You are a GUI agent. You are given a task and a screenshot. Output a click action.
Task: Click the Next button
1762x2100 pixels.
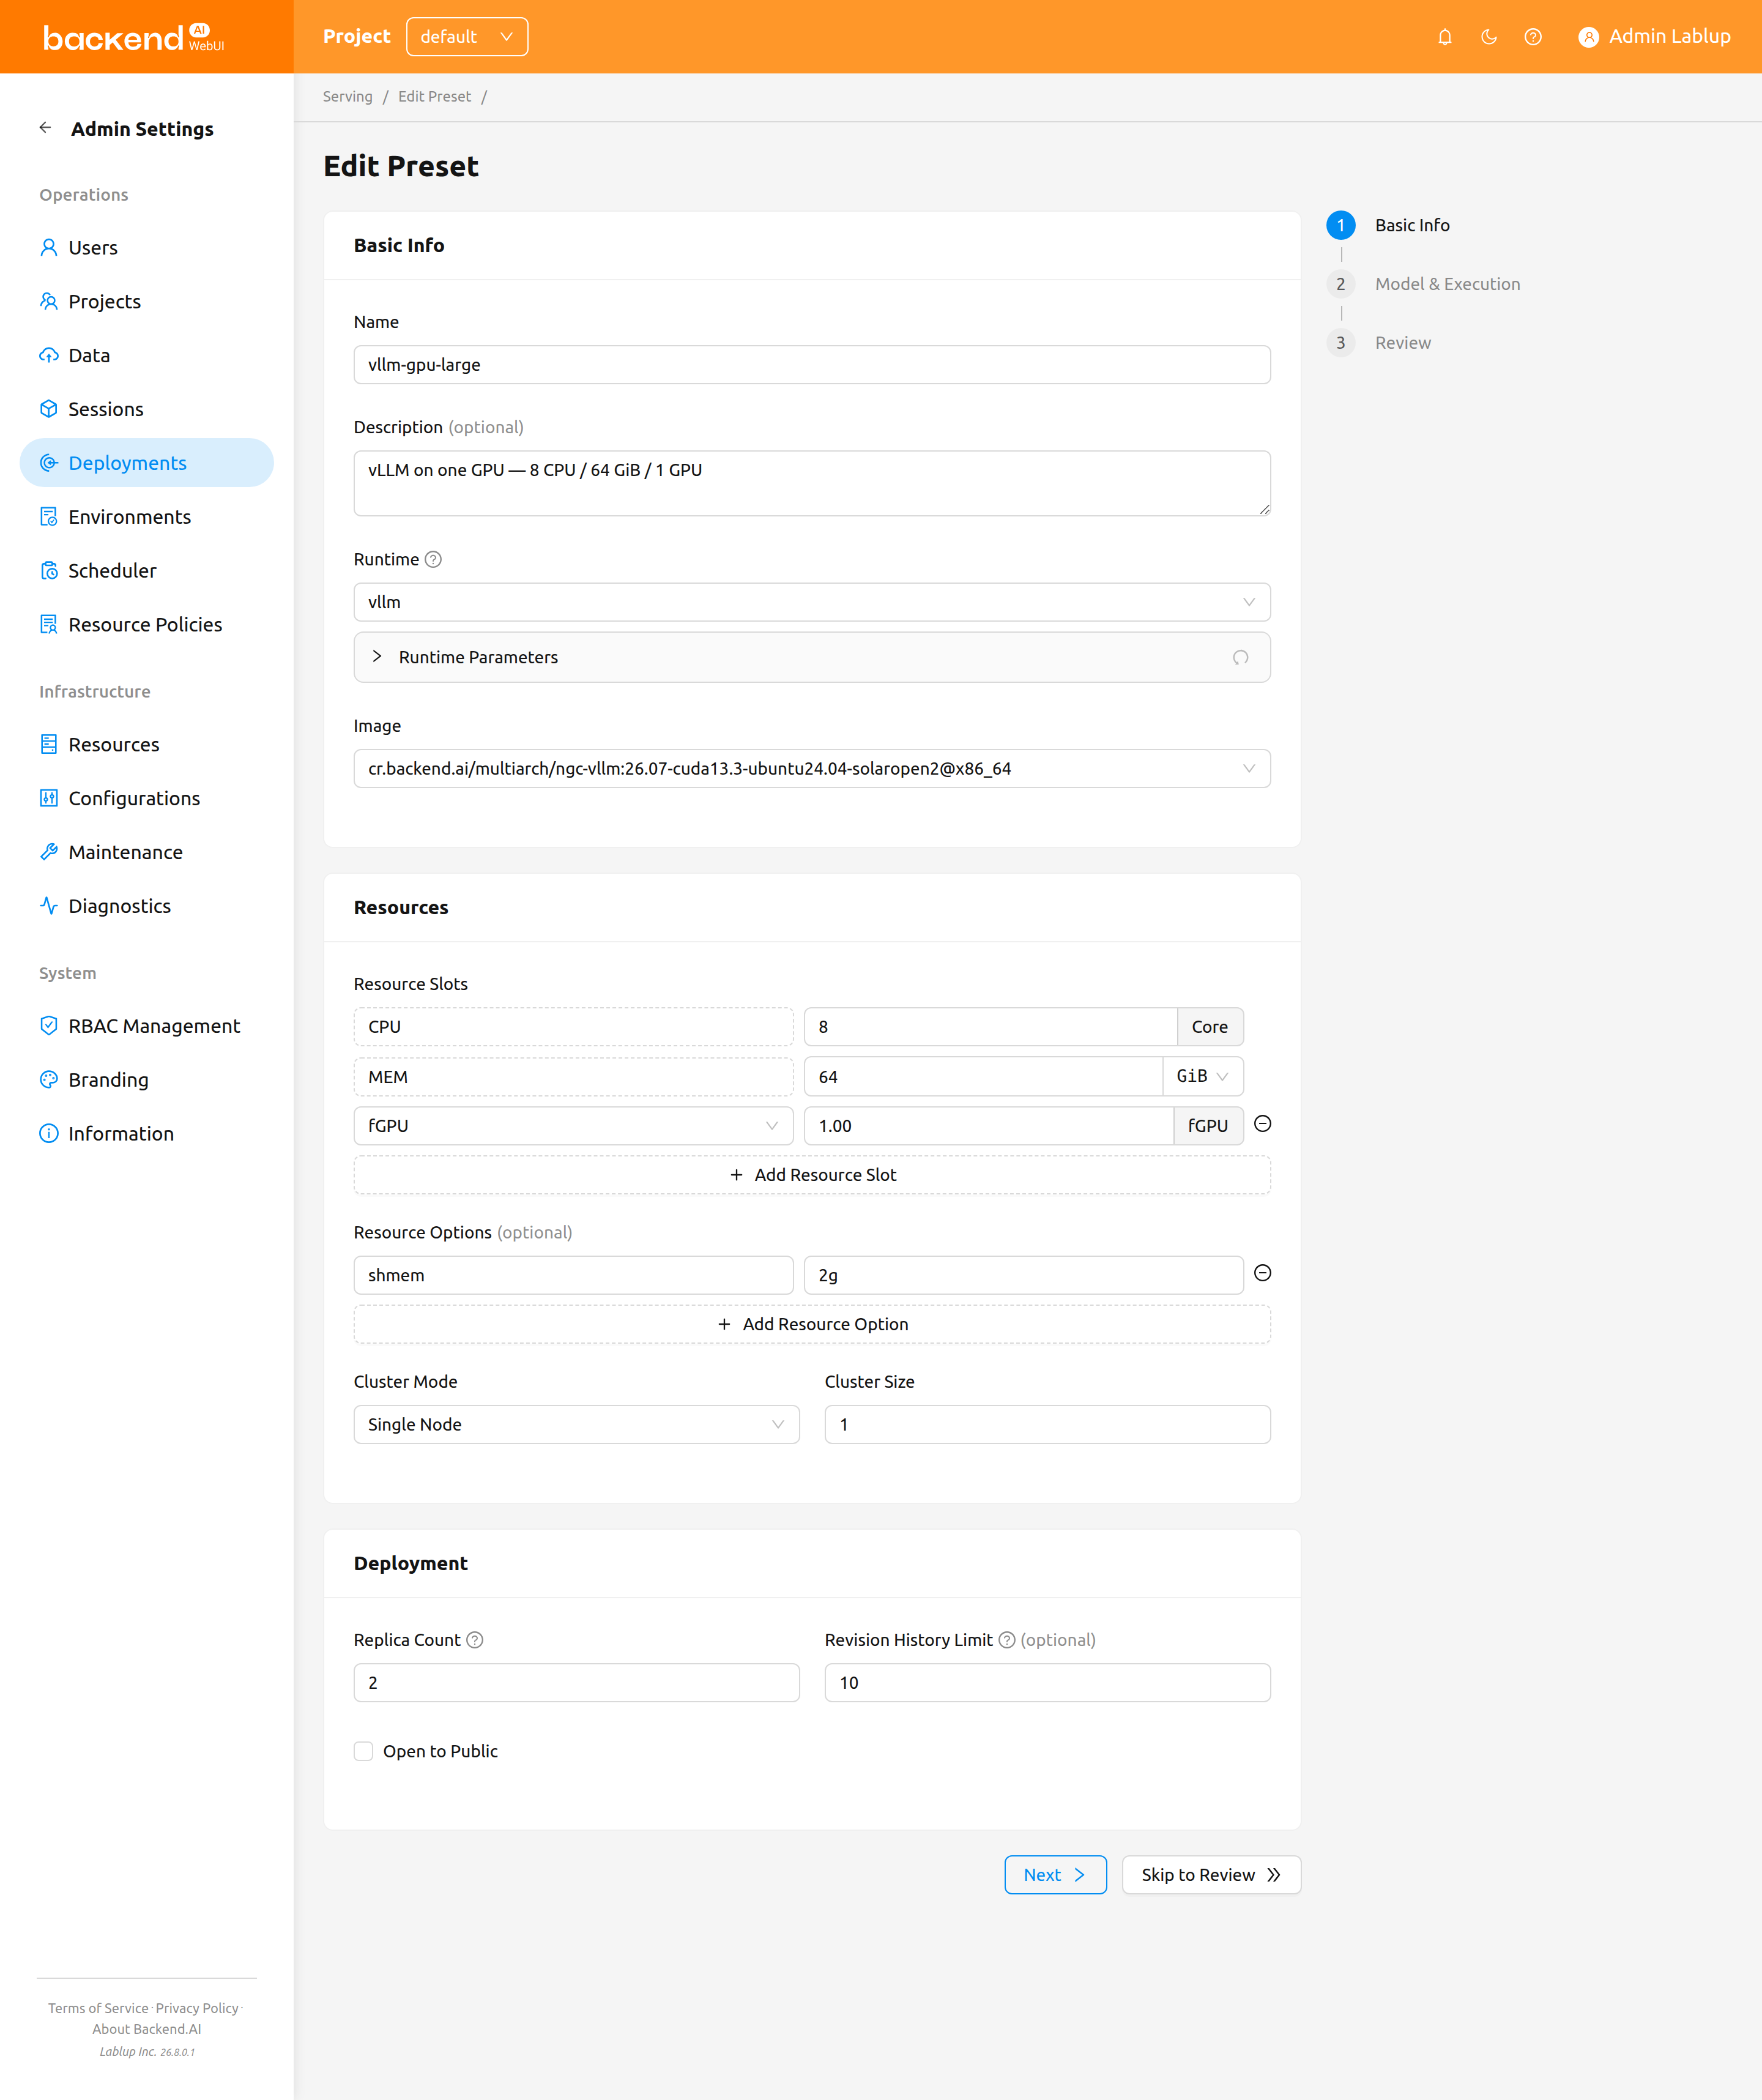click(1055, 1876)
